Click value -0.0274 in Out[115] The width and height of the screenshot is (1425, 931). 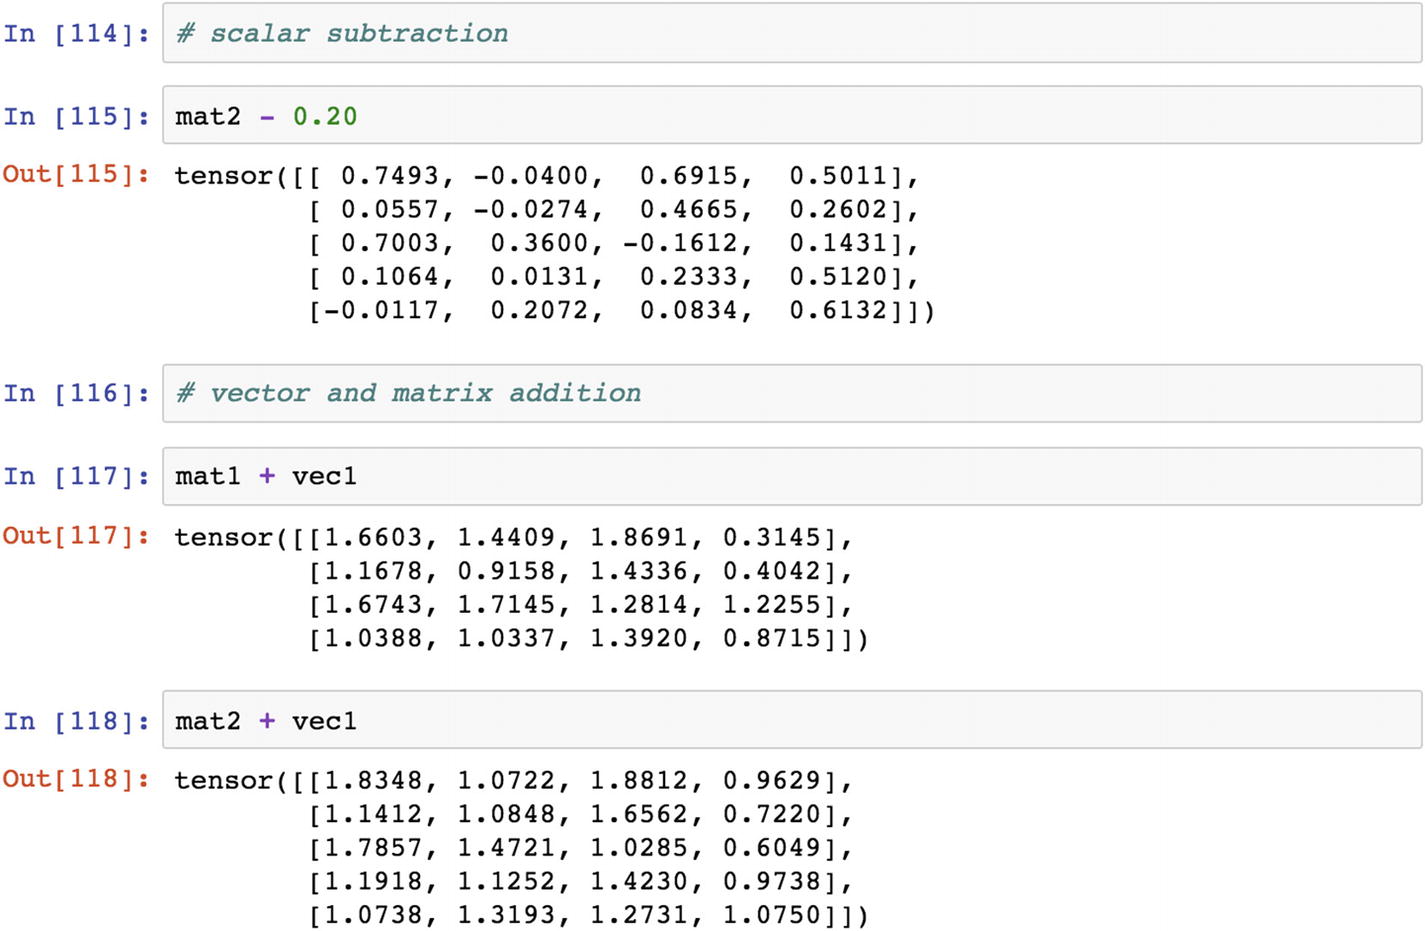(x=531, y=209)
